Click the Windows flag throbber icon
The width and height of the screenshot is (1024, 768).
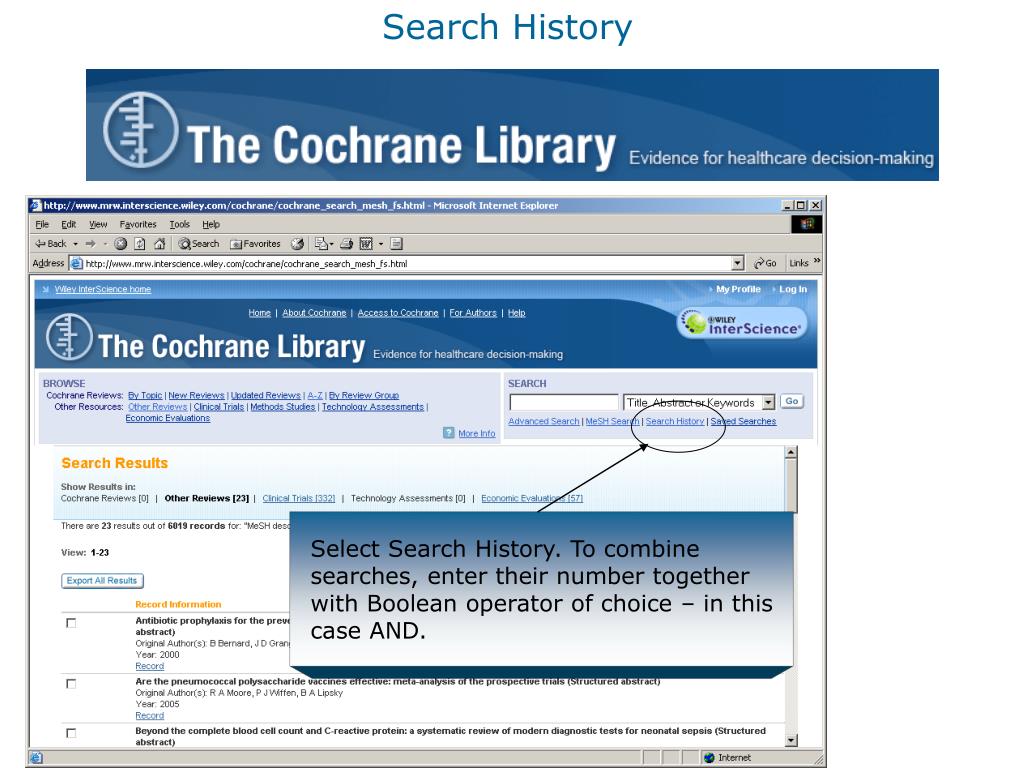point(807,224)
